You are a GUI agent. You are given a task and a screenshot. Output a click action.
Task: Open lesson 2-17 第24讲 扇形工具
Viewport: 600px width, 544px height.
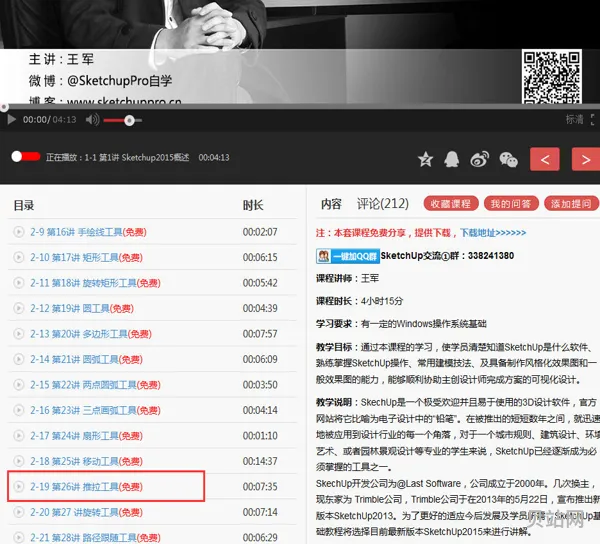click(86, 436)
